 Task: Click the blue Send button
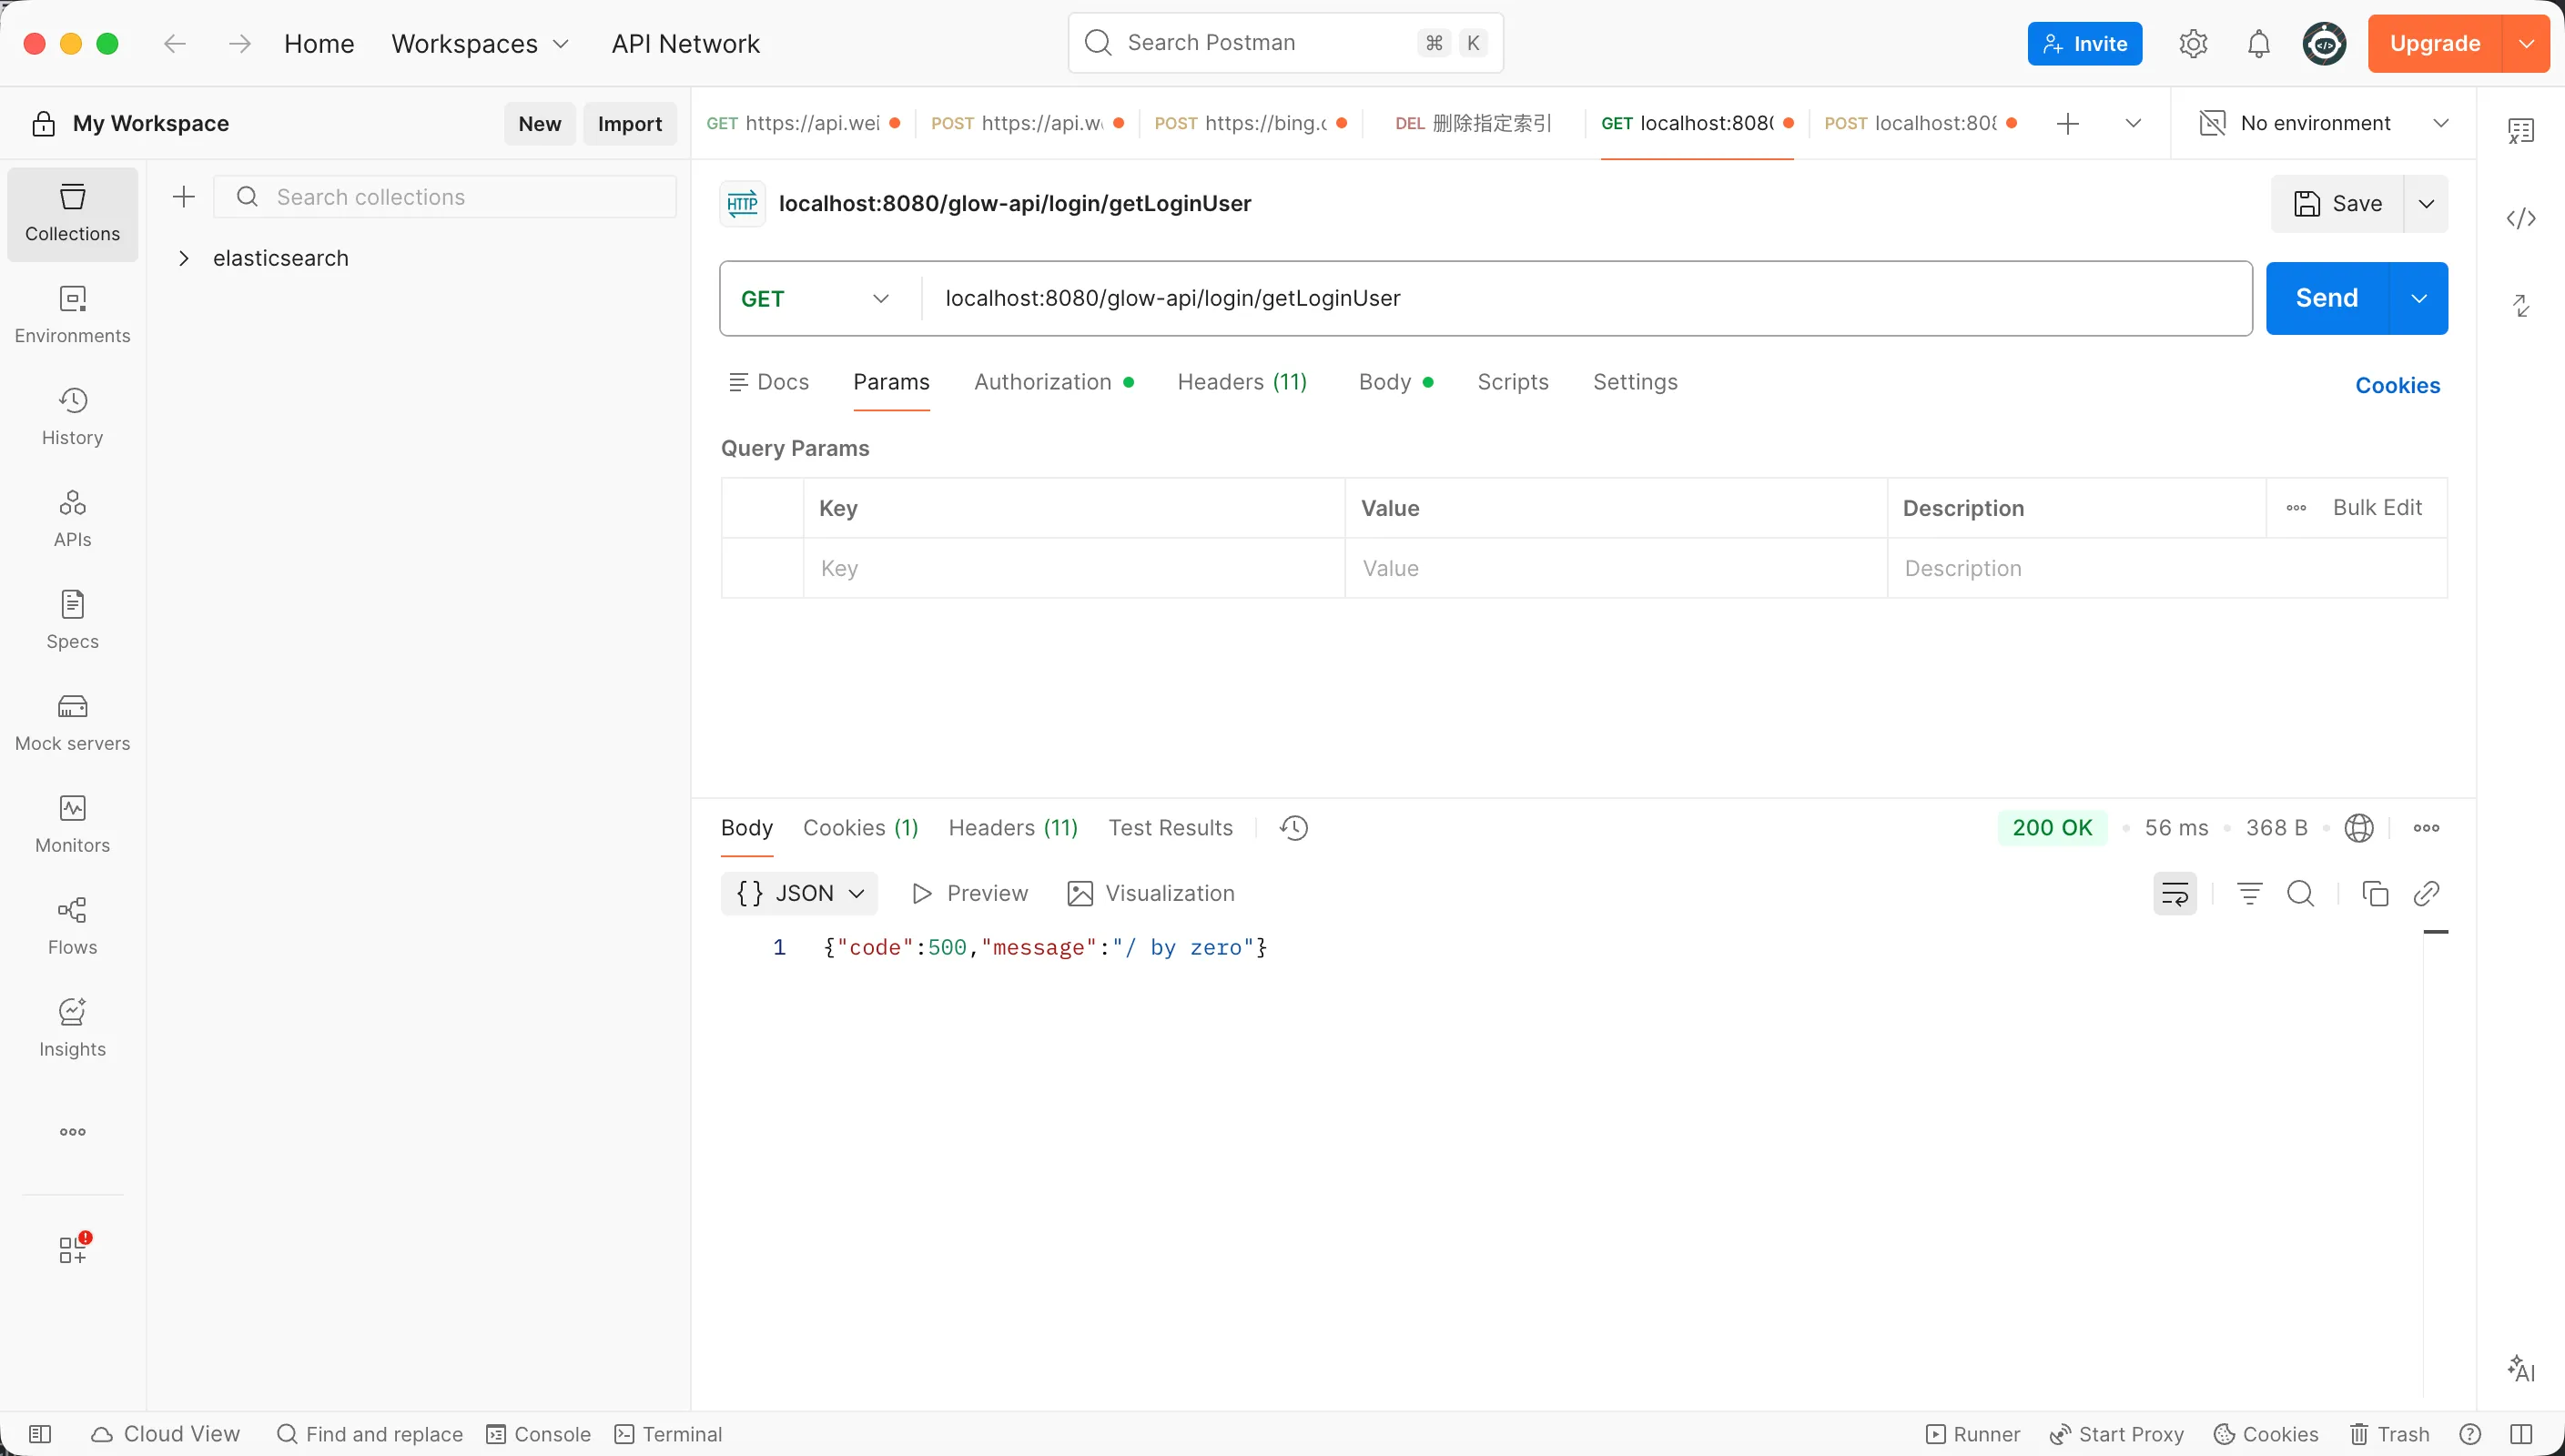point(2326,298)
